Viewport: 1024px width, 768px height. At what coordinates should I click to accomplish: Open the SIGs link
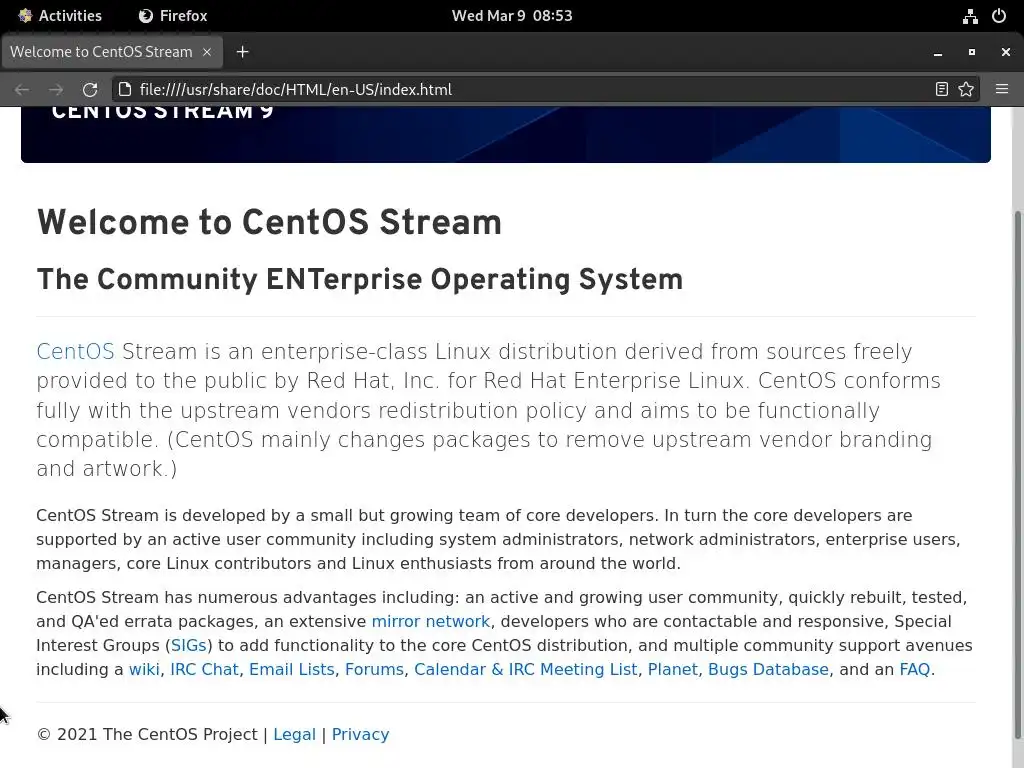tap(189, 645)
